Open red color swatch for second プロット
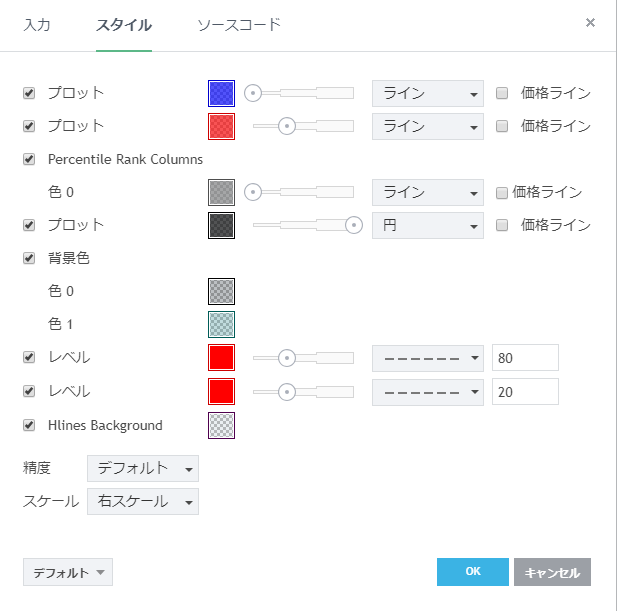Screen dimensions: 617x611 click(221, 126)
